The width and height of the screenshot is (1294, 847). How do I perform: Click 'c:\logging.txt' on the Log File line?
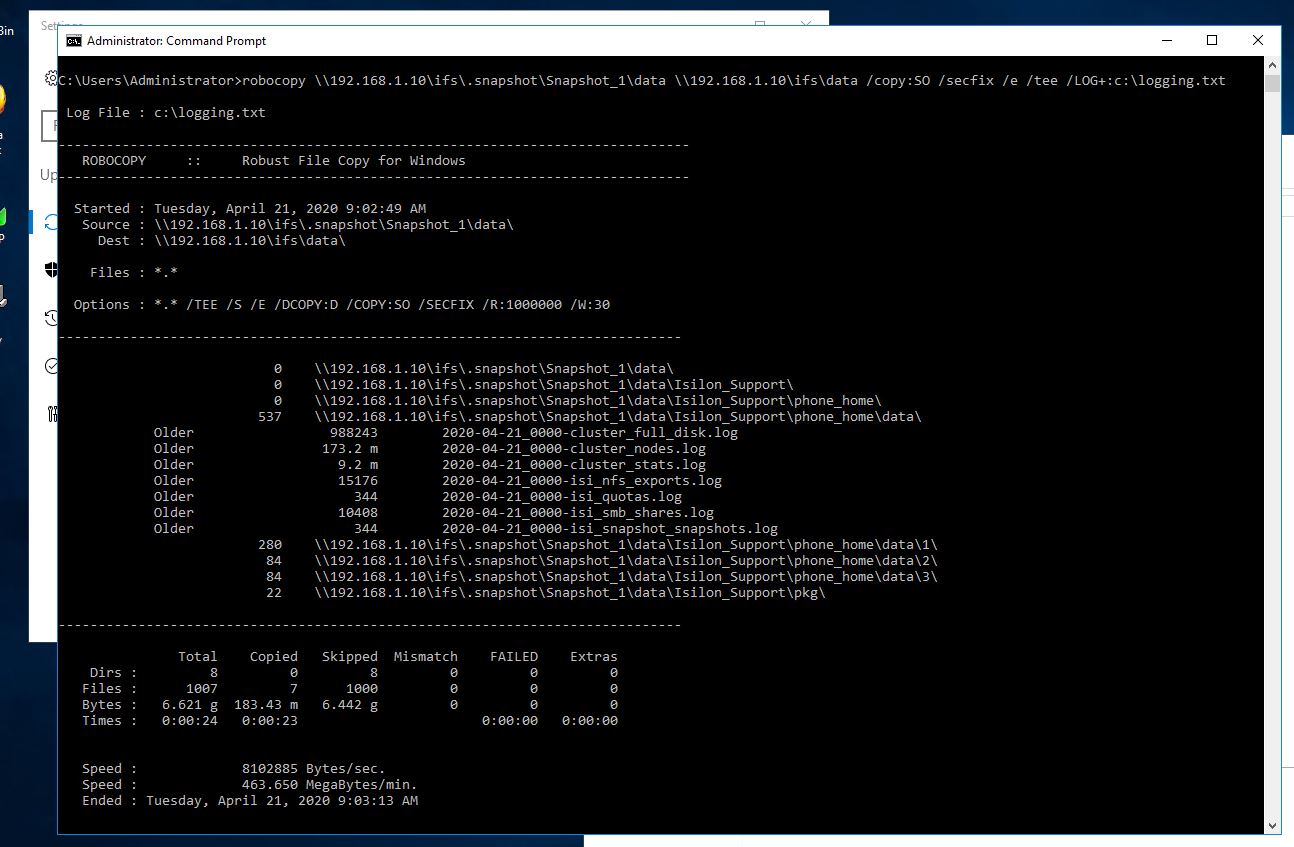point(210,112)
